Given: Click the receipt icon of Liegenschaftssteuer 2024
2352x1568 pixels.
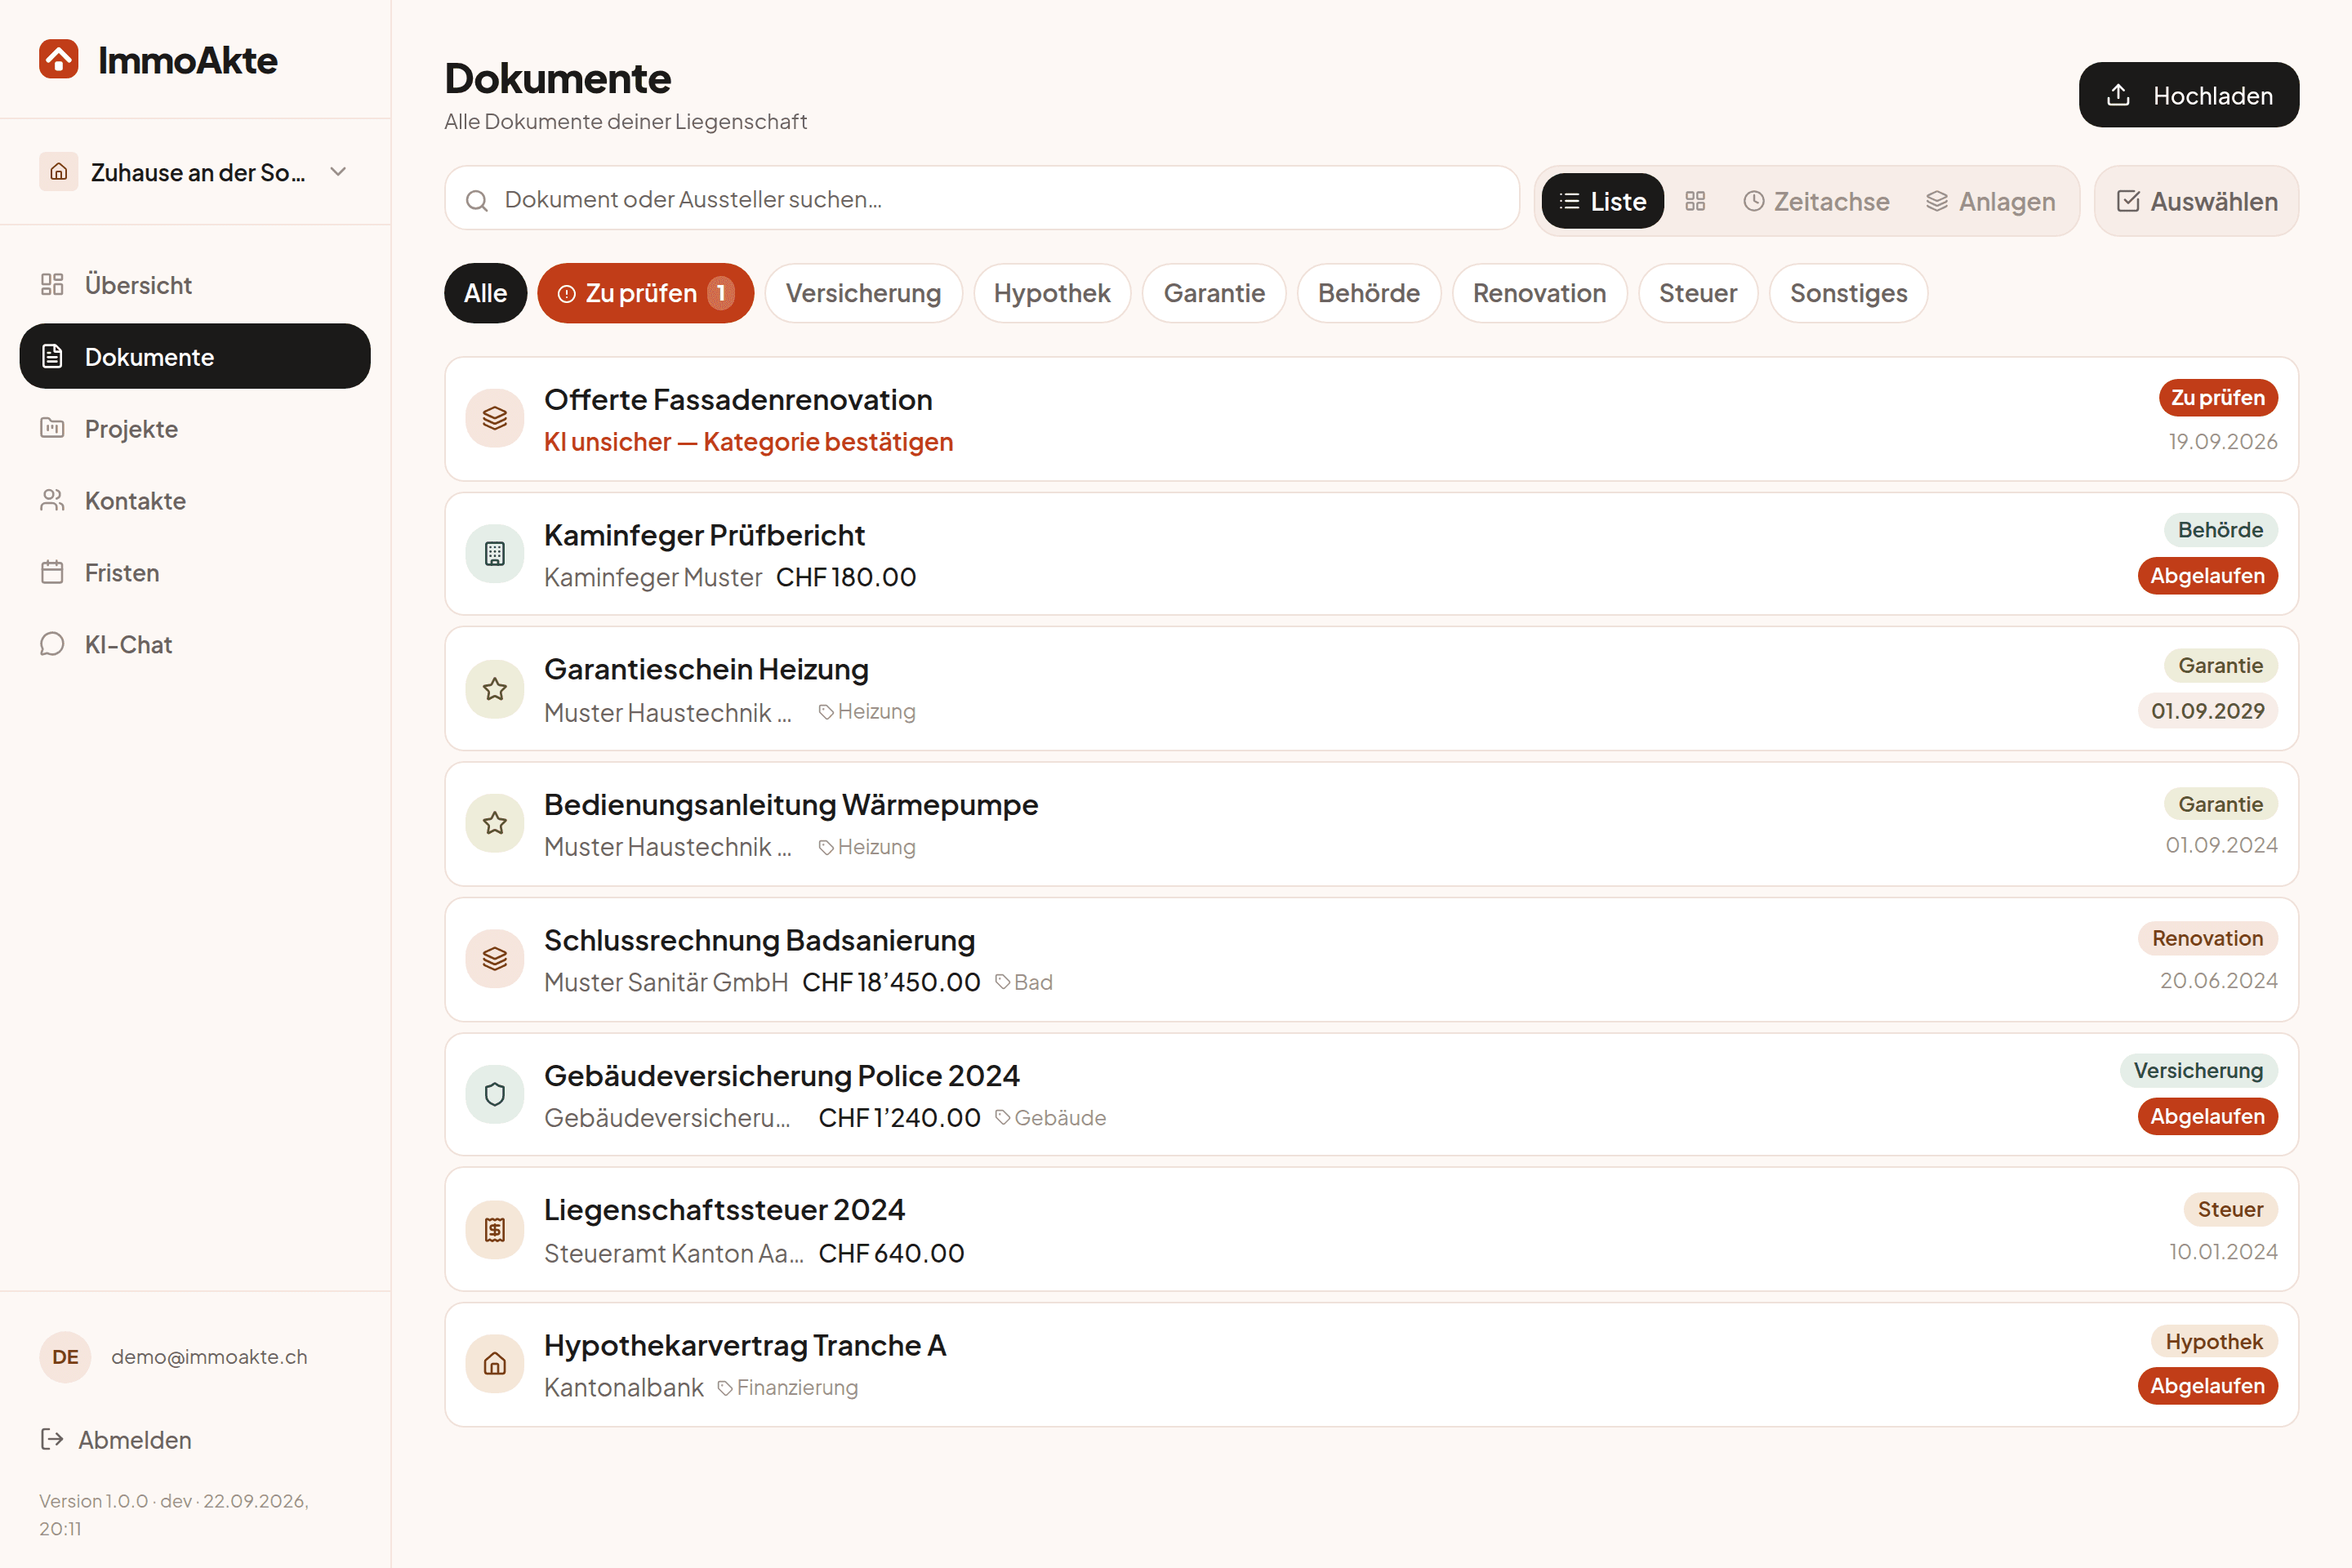Looking at the screenshot, I should point(495,1230).
